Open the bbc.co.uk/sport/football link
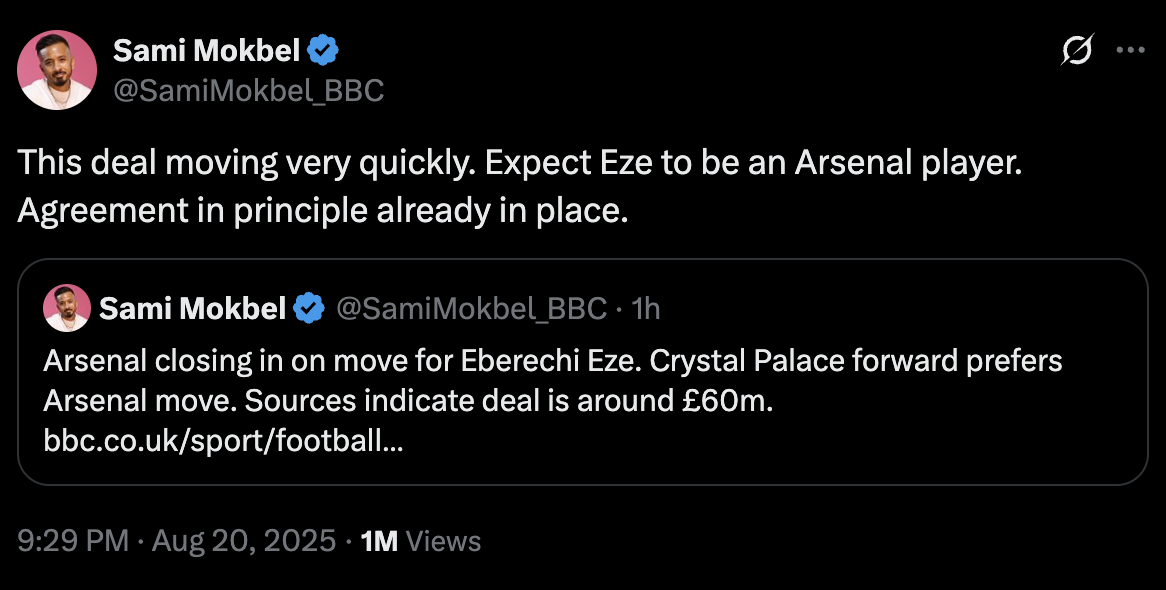This screenshot has width=1166, height=590. (224, 440)
